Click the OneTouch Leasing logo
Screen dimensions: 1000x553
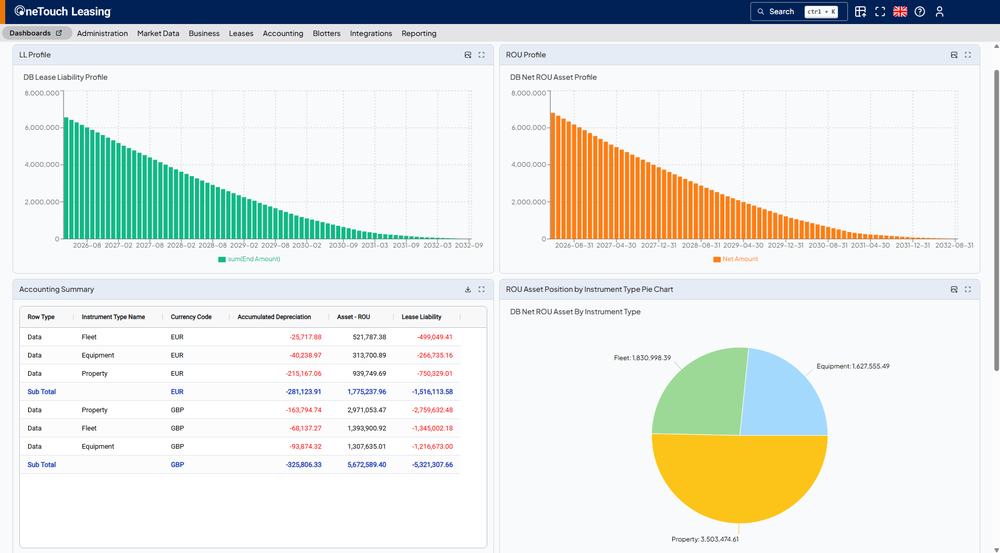point(62,11)
